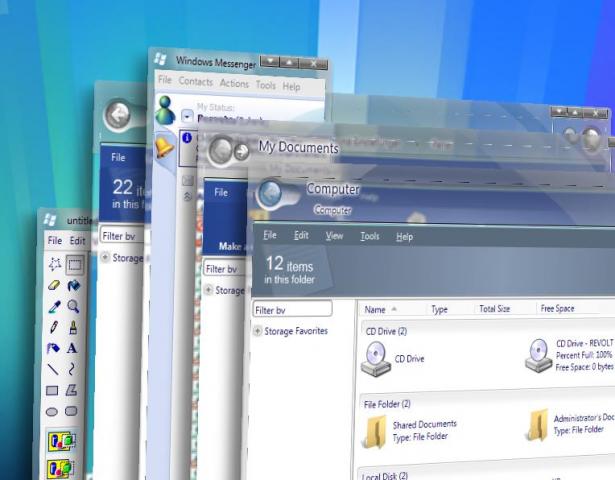Screen dimensions: 615x480
Task: Pick the Eraser tool in Paint
Action: [53, 285]
